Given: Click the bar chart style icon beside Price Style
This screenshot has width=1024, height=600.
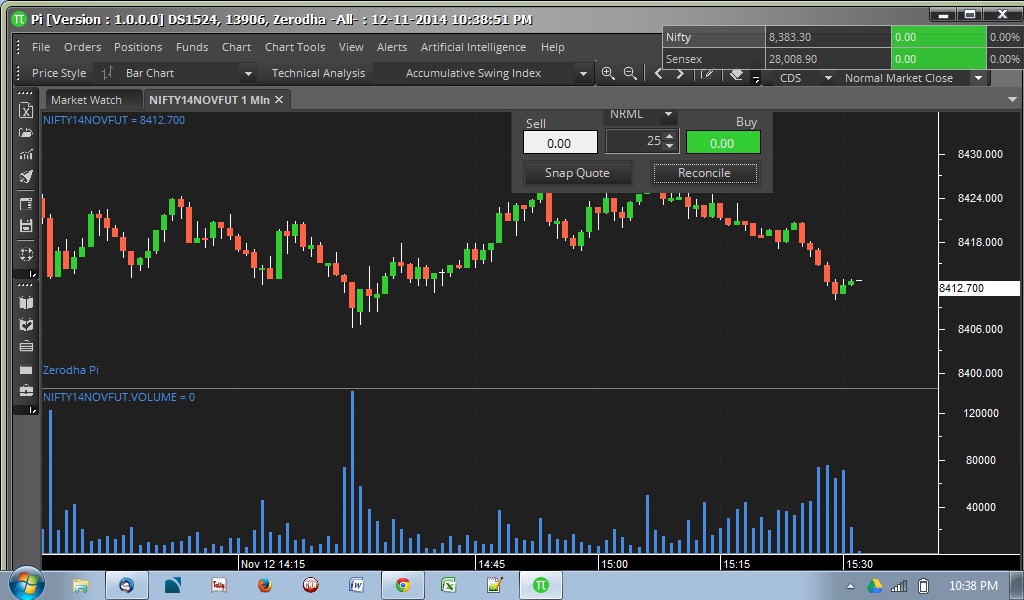Looking at the screenshot, I should coord(107,72).
